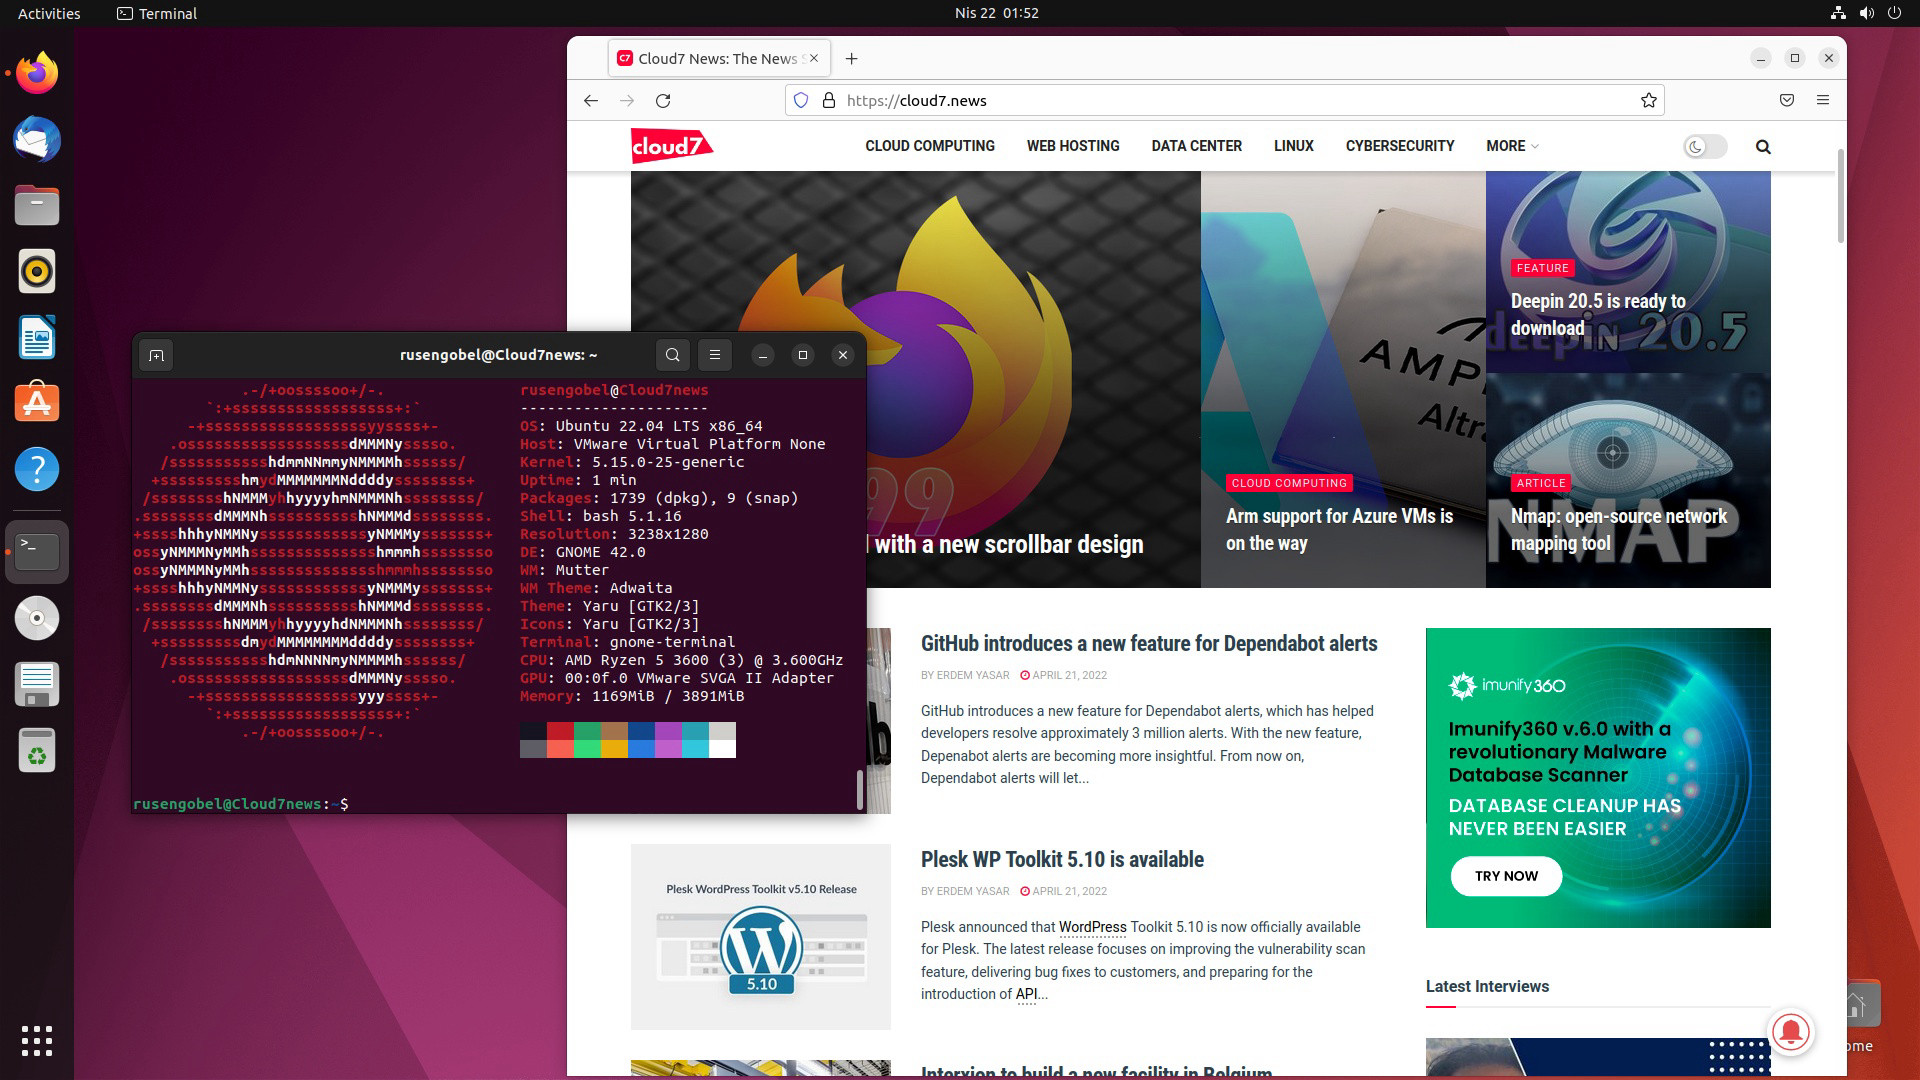Open the clock calendar Nis 22 01:52

996,13
